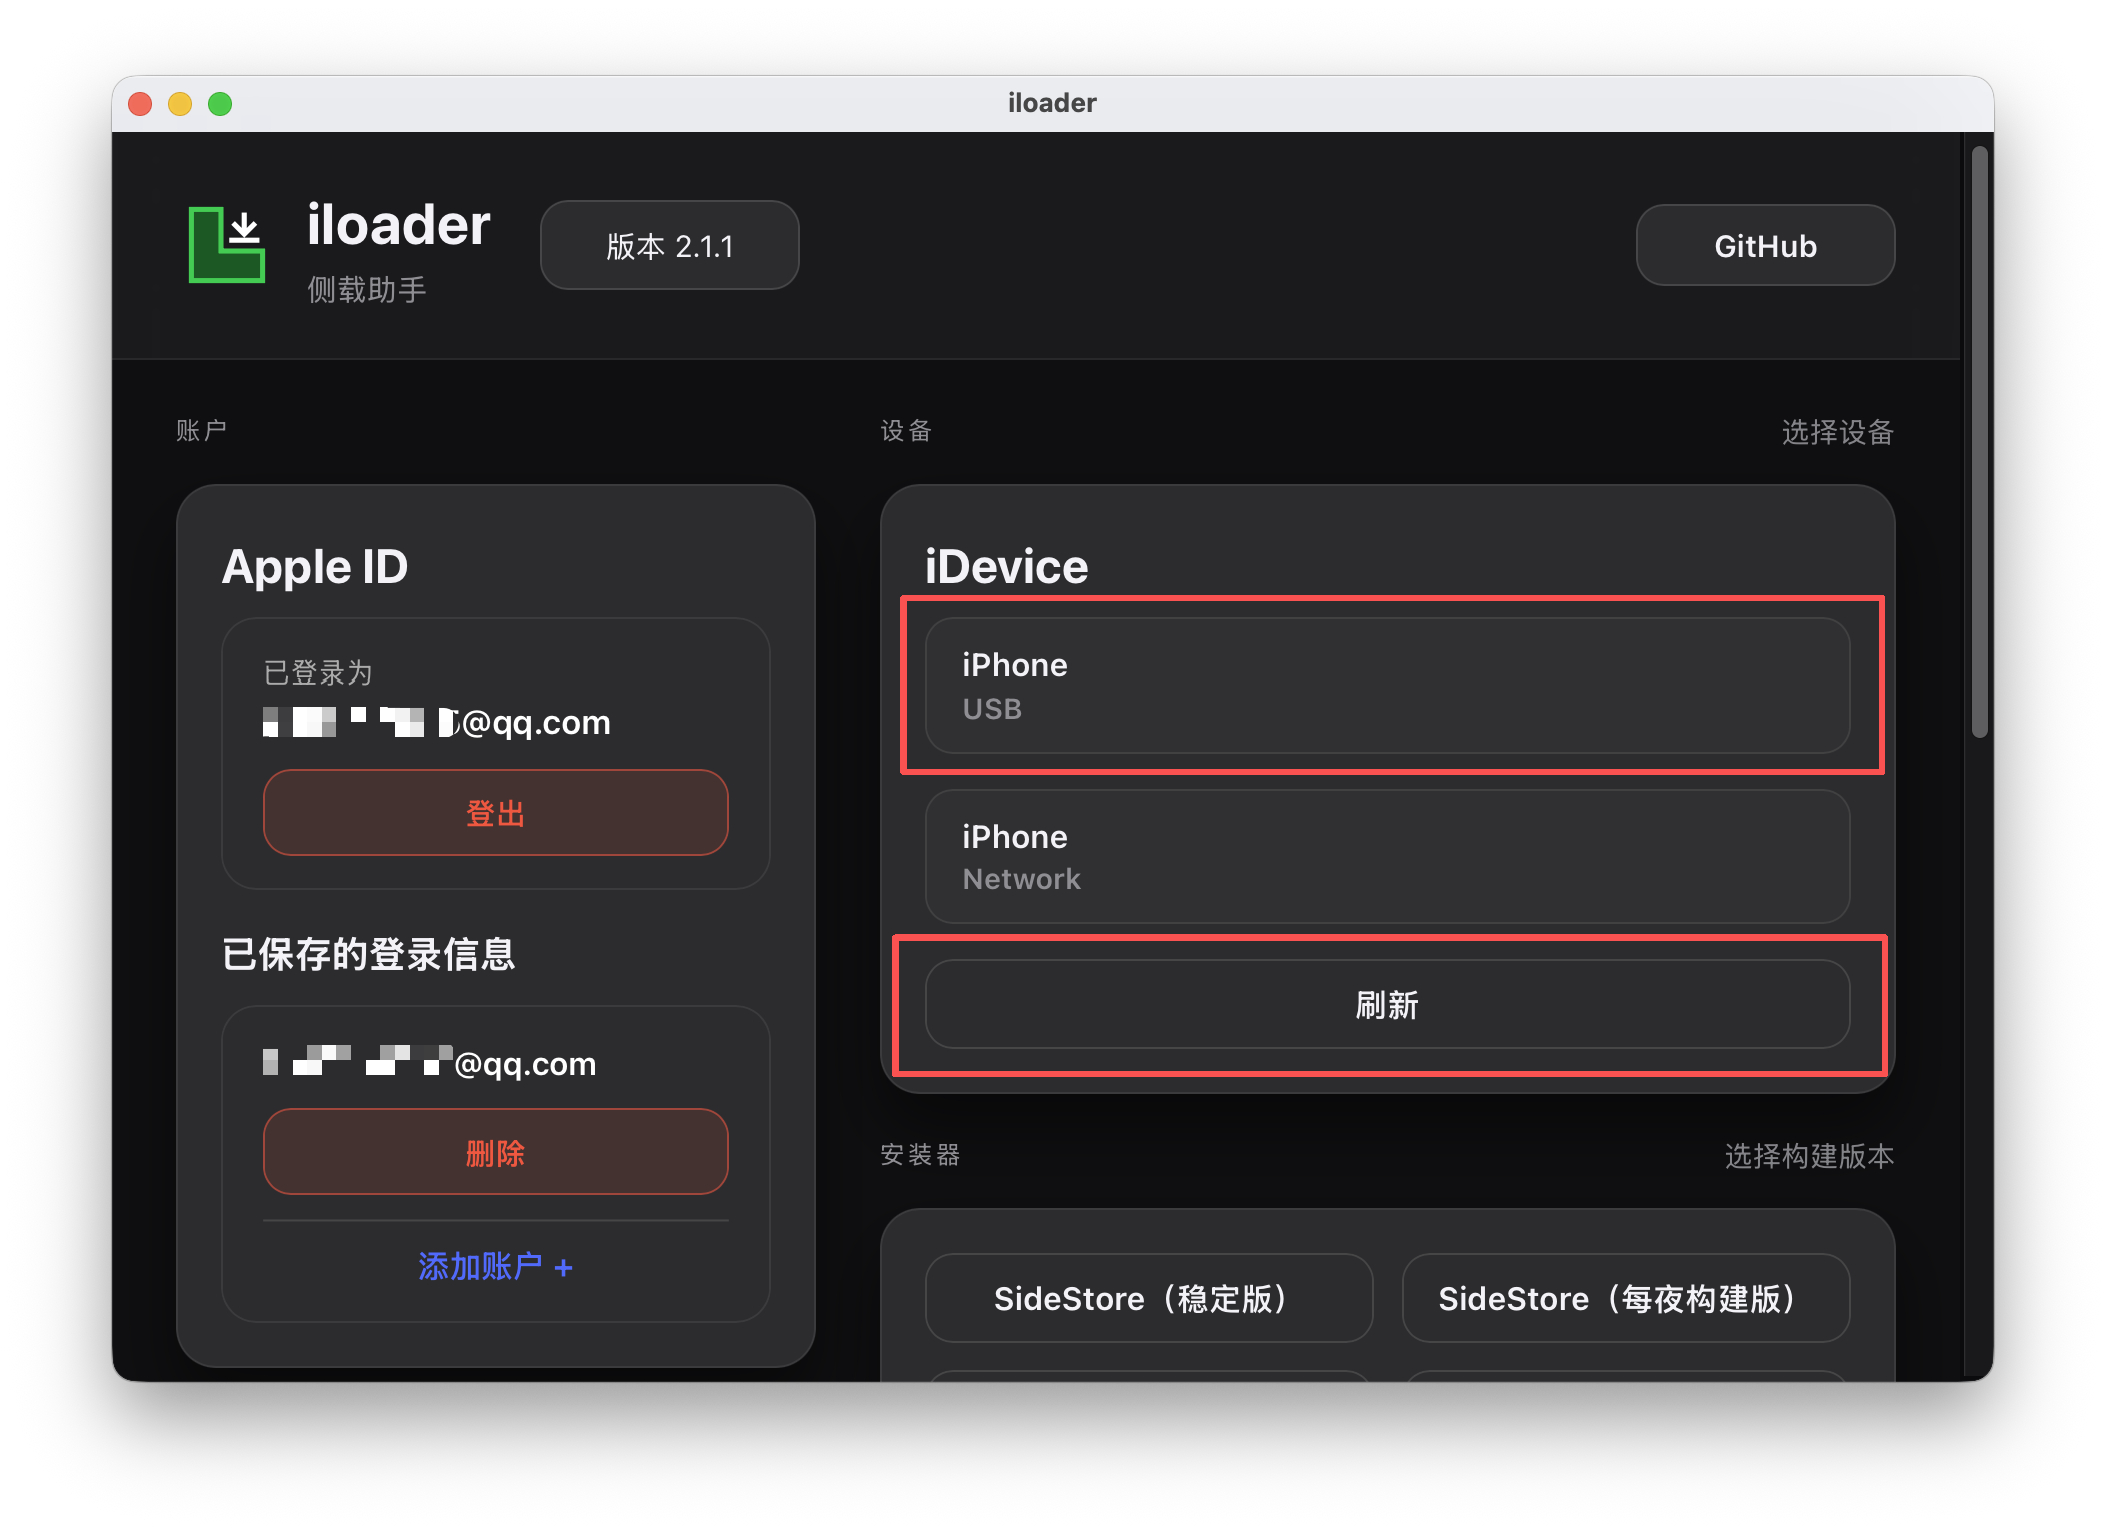2106x1528 pixels.
Task: Open the GitHub link button
Action: tap(1764, 246)
